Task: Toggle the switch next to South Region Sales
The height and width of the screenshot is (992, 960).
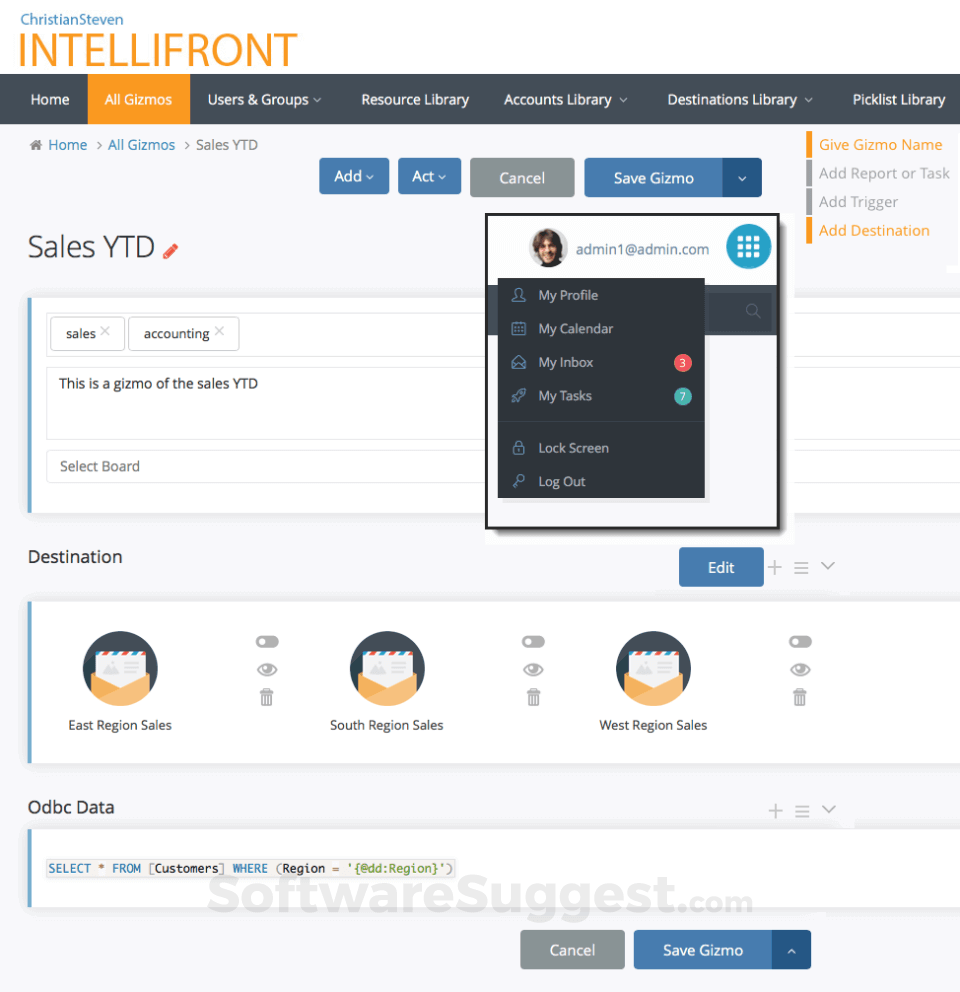Action: coord(533,641)
